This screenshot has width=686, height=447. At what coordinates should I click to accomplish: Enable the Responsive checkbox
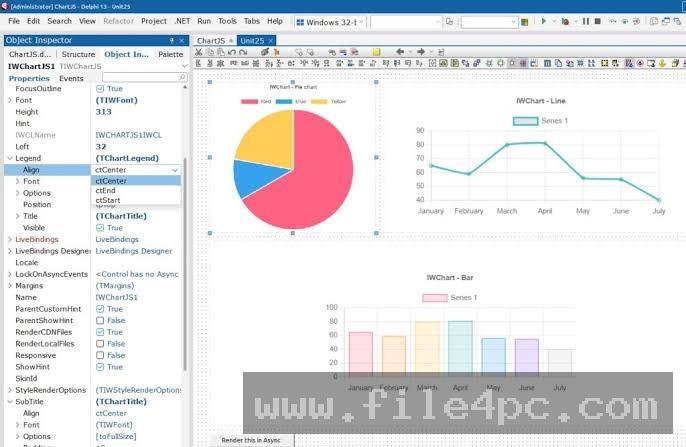point(100,355)
